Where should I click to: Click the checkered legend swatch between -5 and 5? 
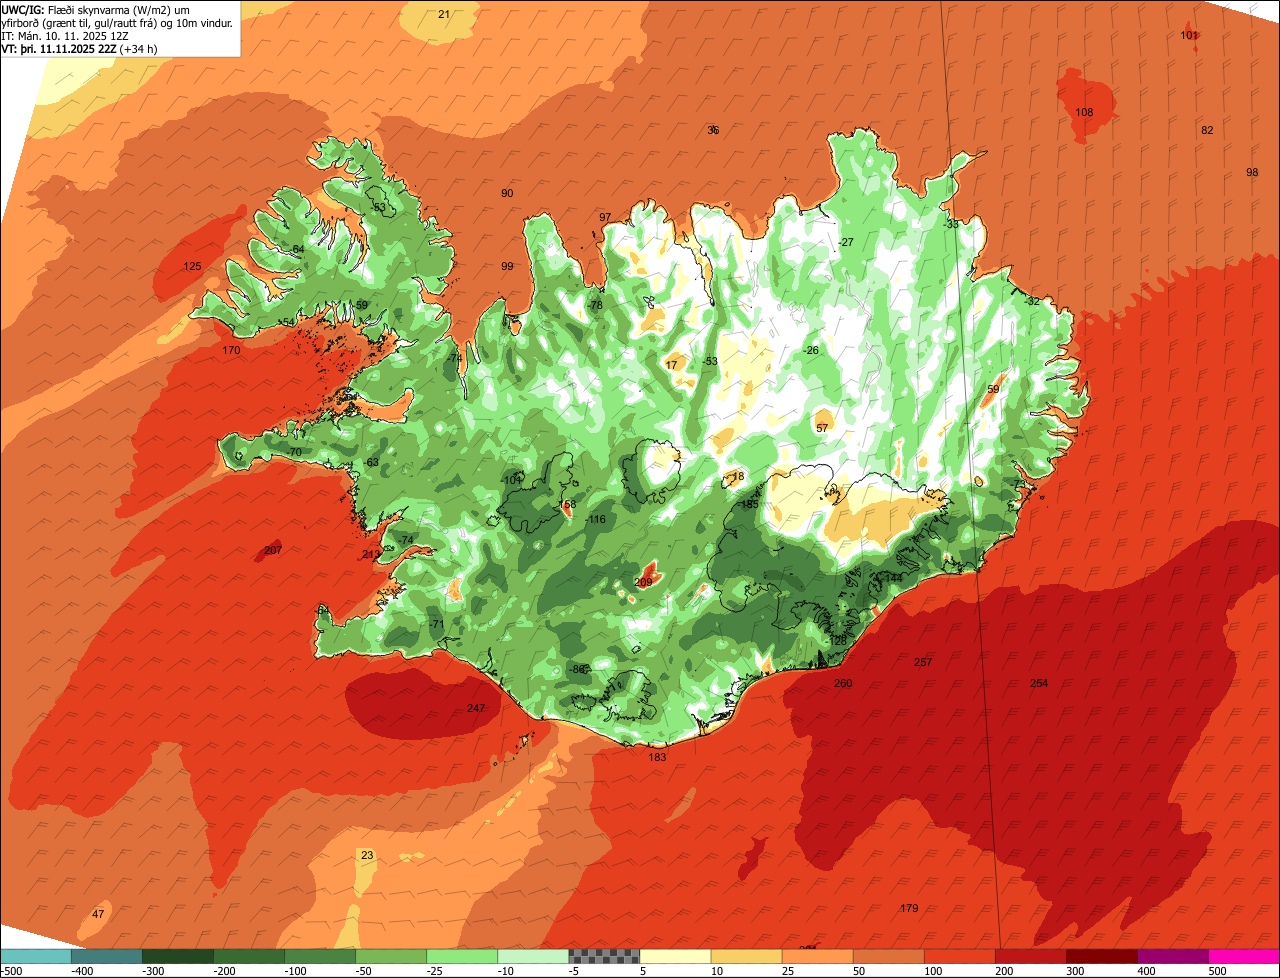[604, 956]
